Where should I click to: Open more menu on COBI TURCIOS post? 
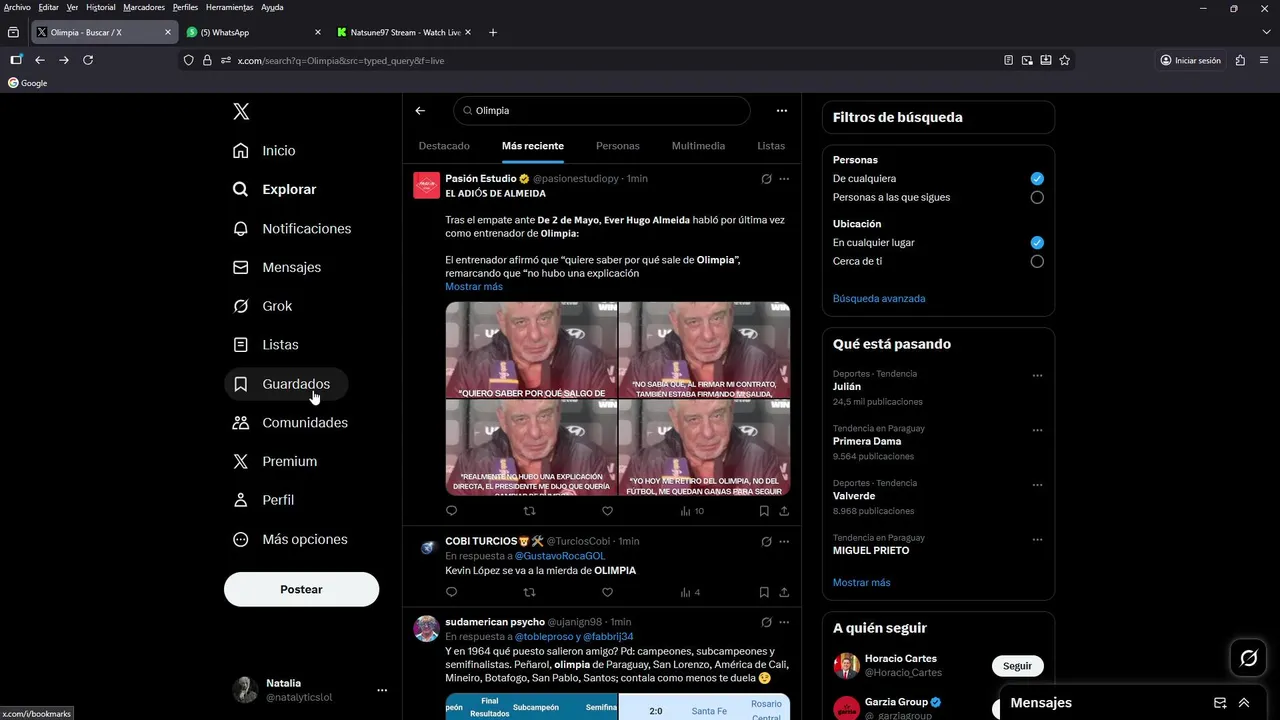click(784, 541)
